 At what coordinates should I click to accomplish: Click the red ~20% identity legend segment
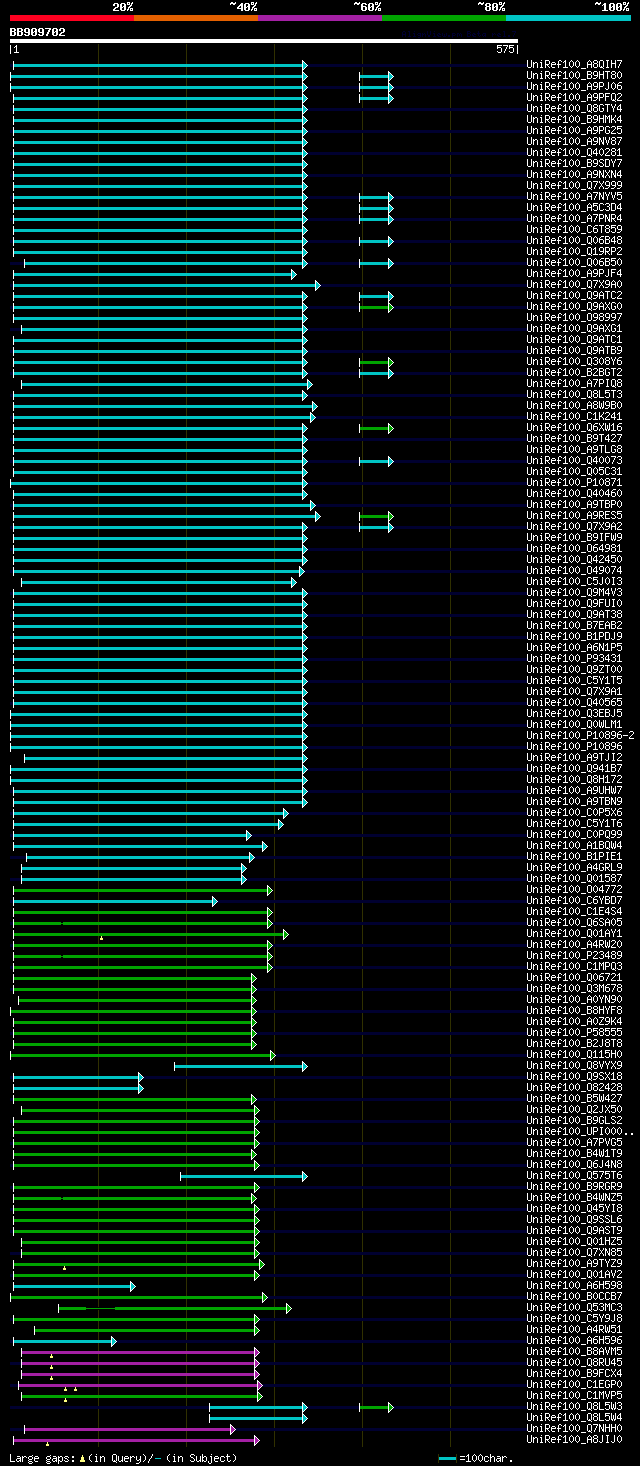point(71,18)
